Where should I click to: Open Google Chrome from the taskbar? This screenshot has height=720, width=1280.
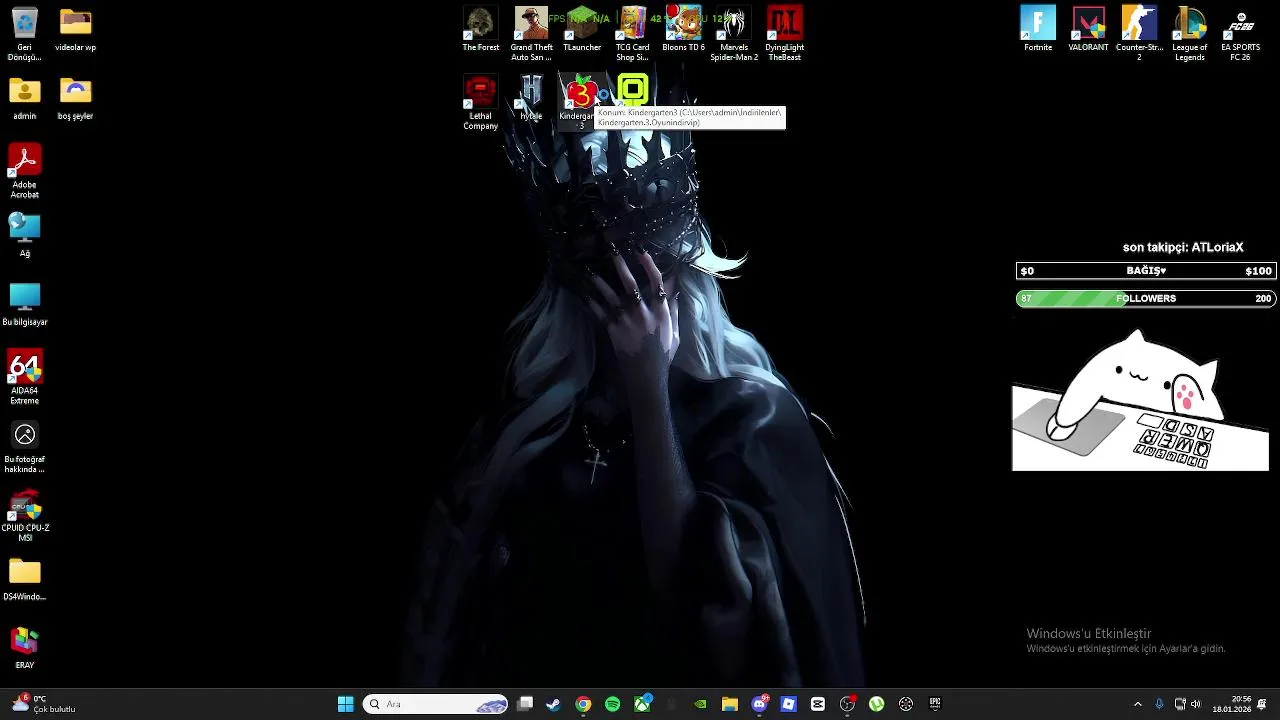[583, 704]
